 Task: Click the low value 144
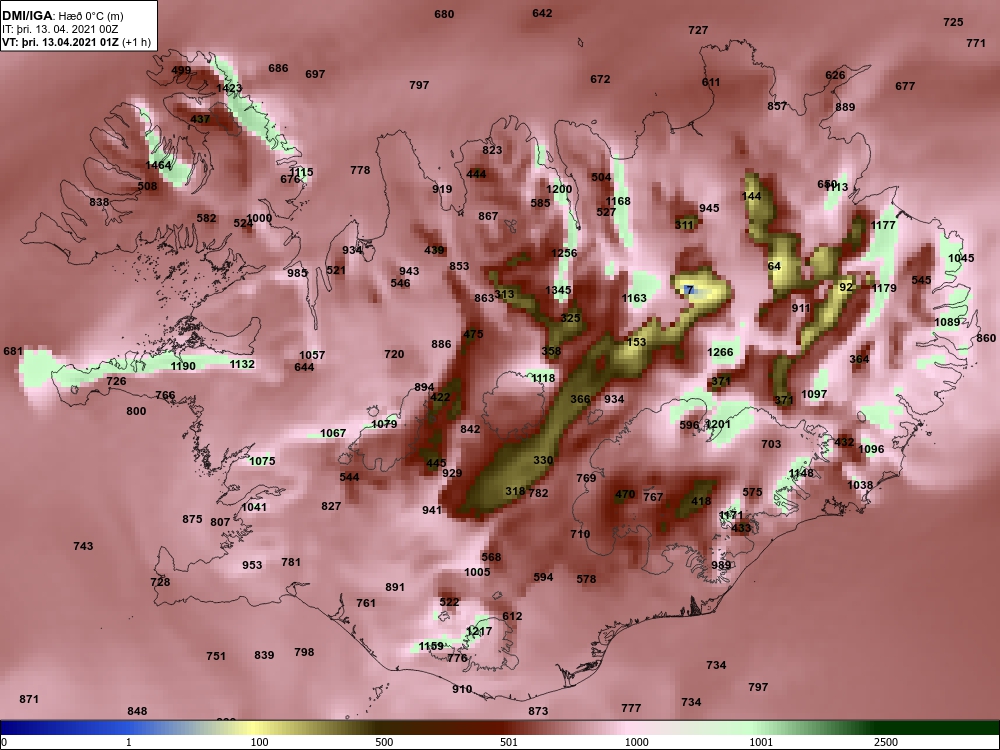pos(752,196)
